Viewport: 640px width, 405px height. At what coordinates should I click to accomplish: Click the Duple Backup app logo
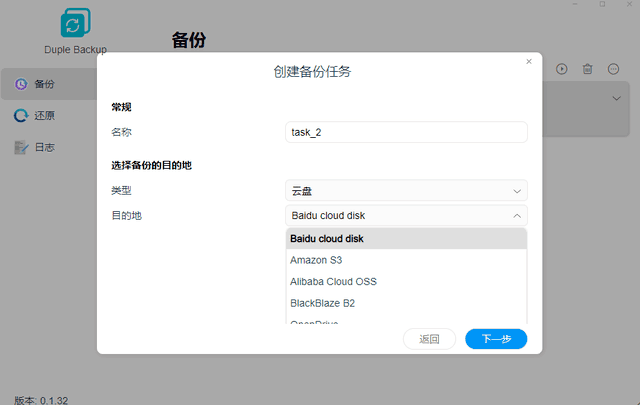(x=76, y=23)
